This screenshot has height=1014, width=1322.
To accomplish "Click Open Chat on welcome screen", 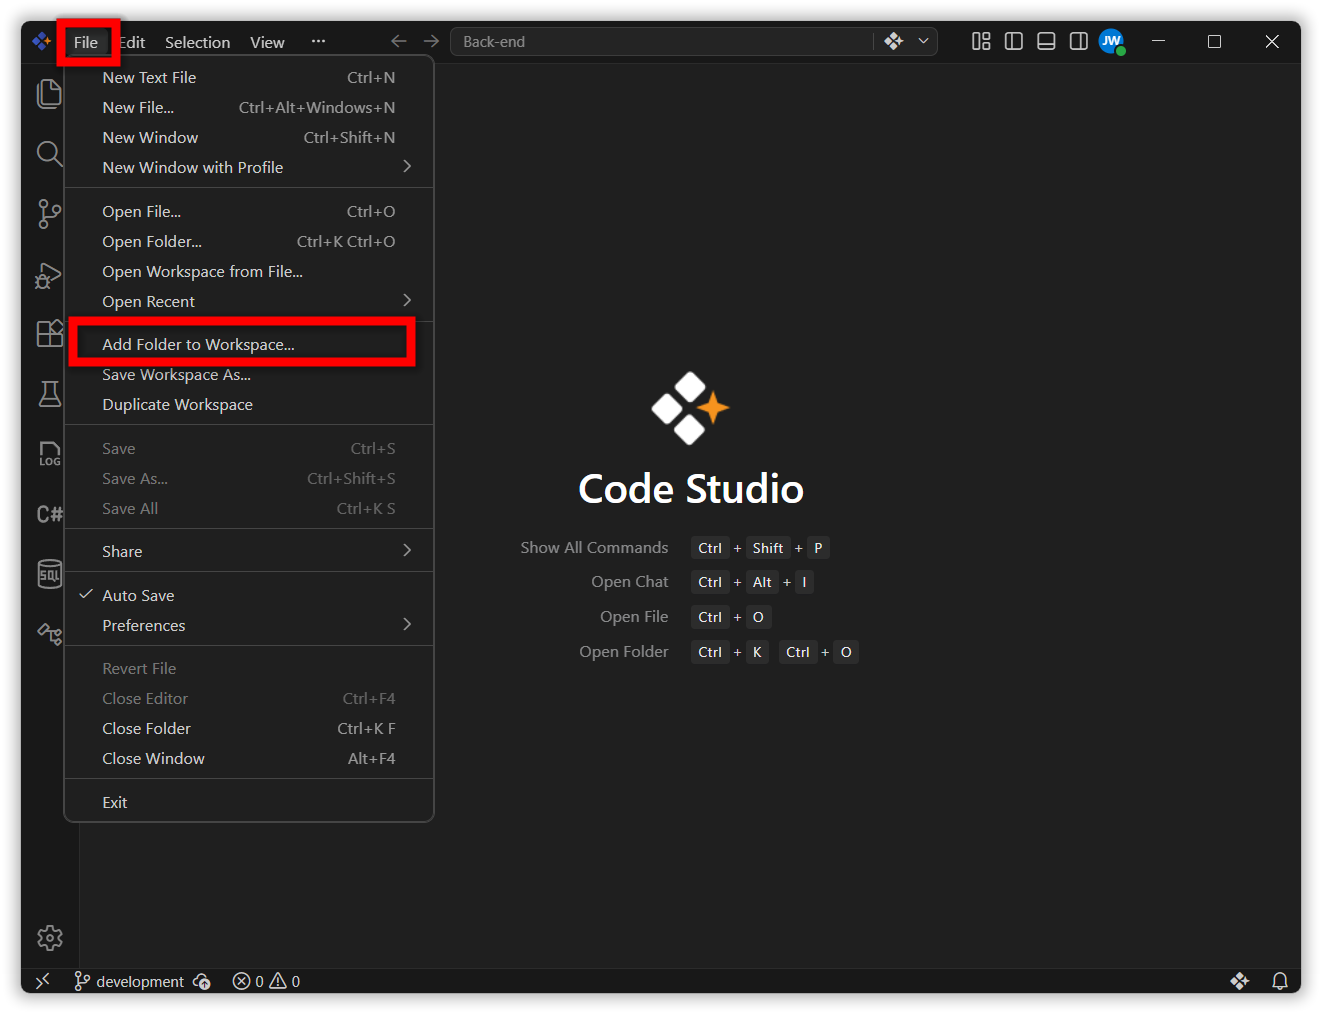I will tap(629, 581).
